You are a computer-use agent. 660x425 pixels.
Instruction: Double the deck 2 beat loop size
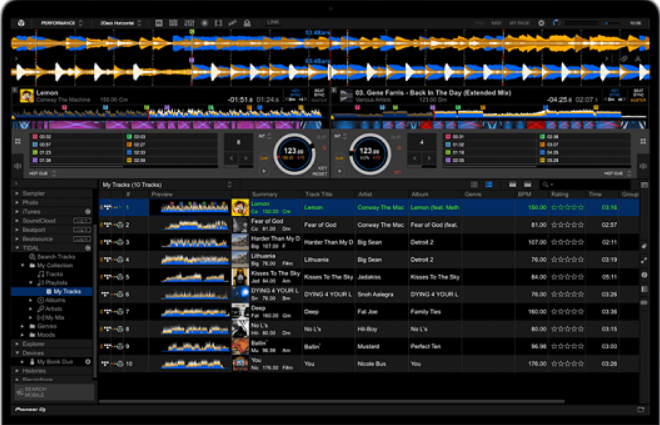pyautogui.click(x=429, y=158)
